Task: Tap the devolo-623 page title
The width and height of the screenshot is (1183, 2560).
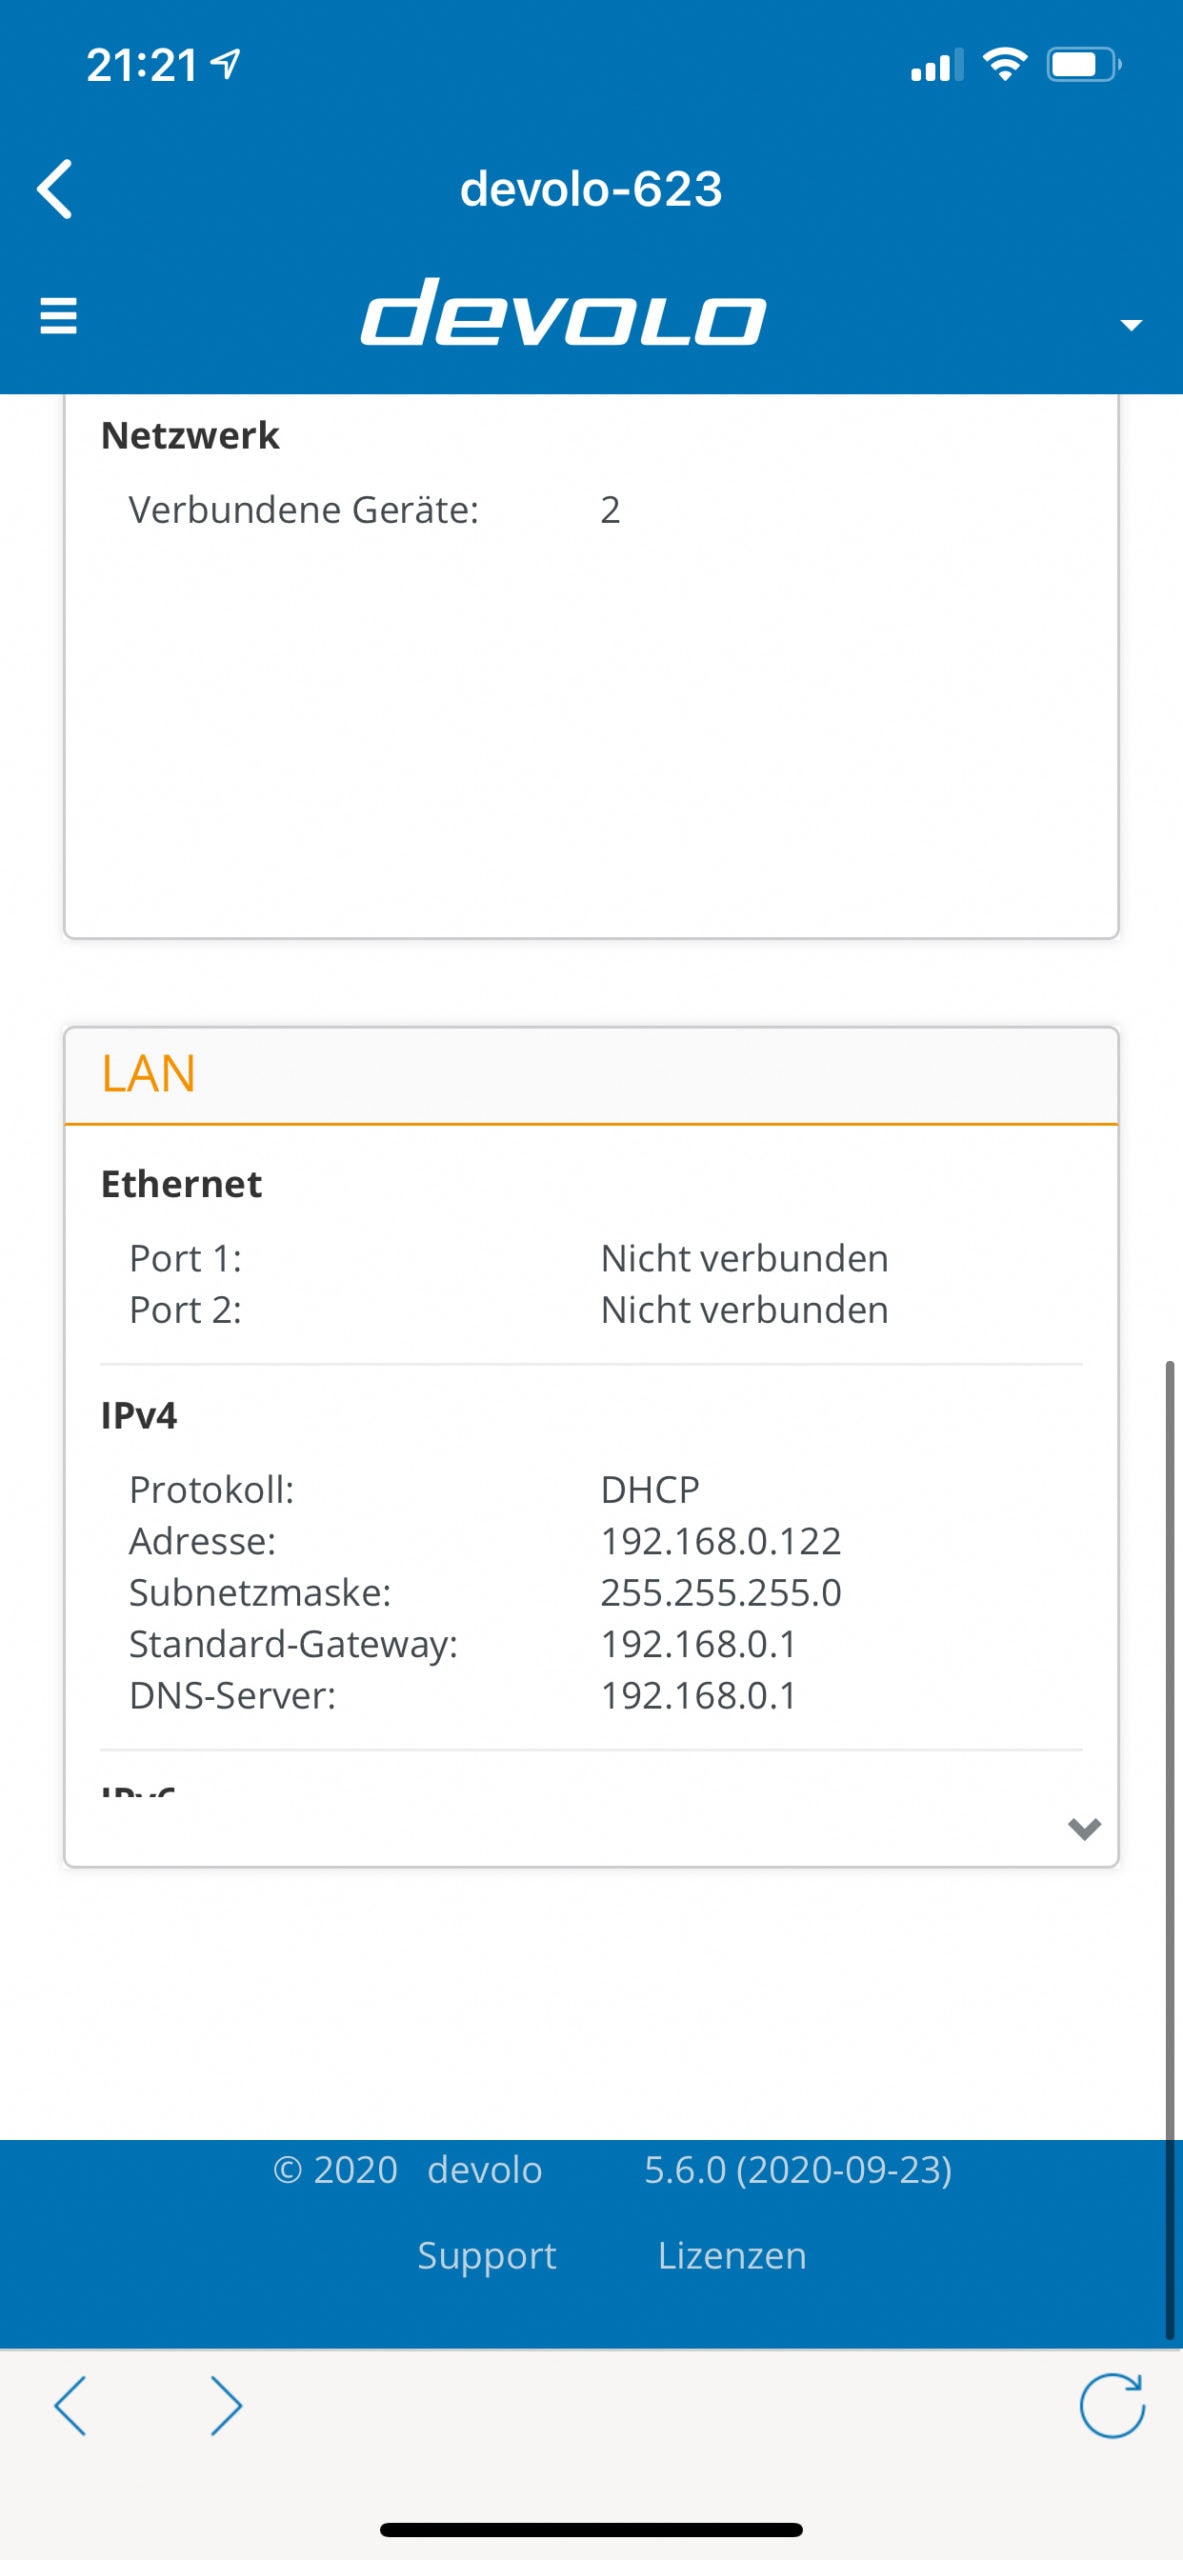Action: point(591,189)
